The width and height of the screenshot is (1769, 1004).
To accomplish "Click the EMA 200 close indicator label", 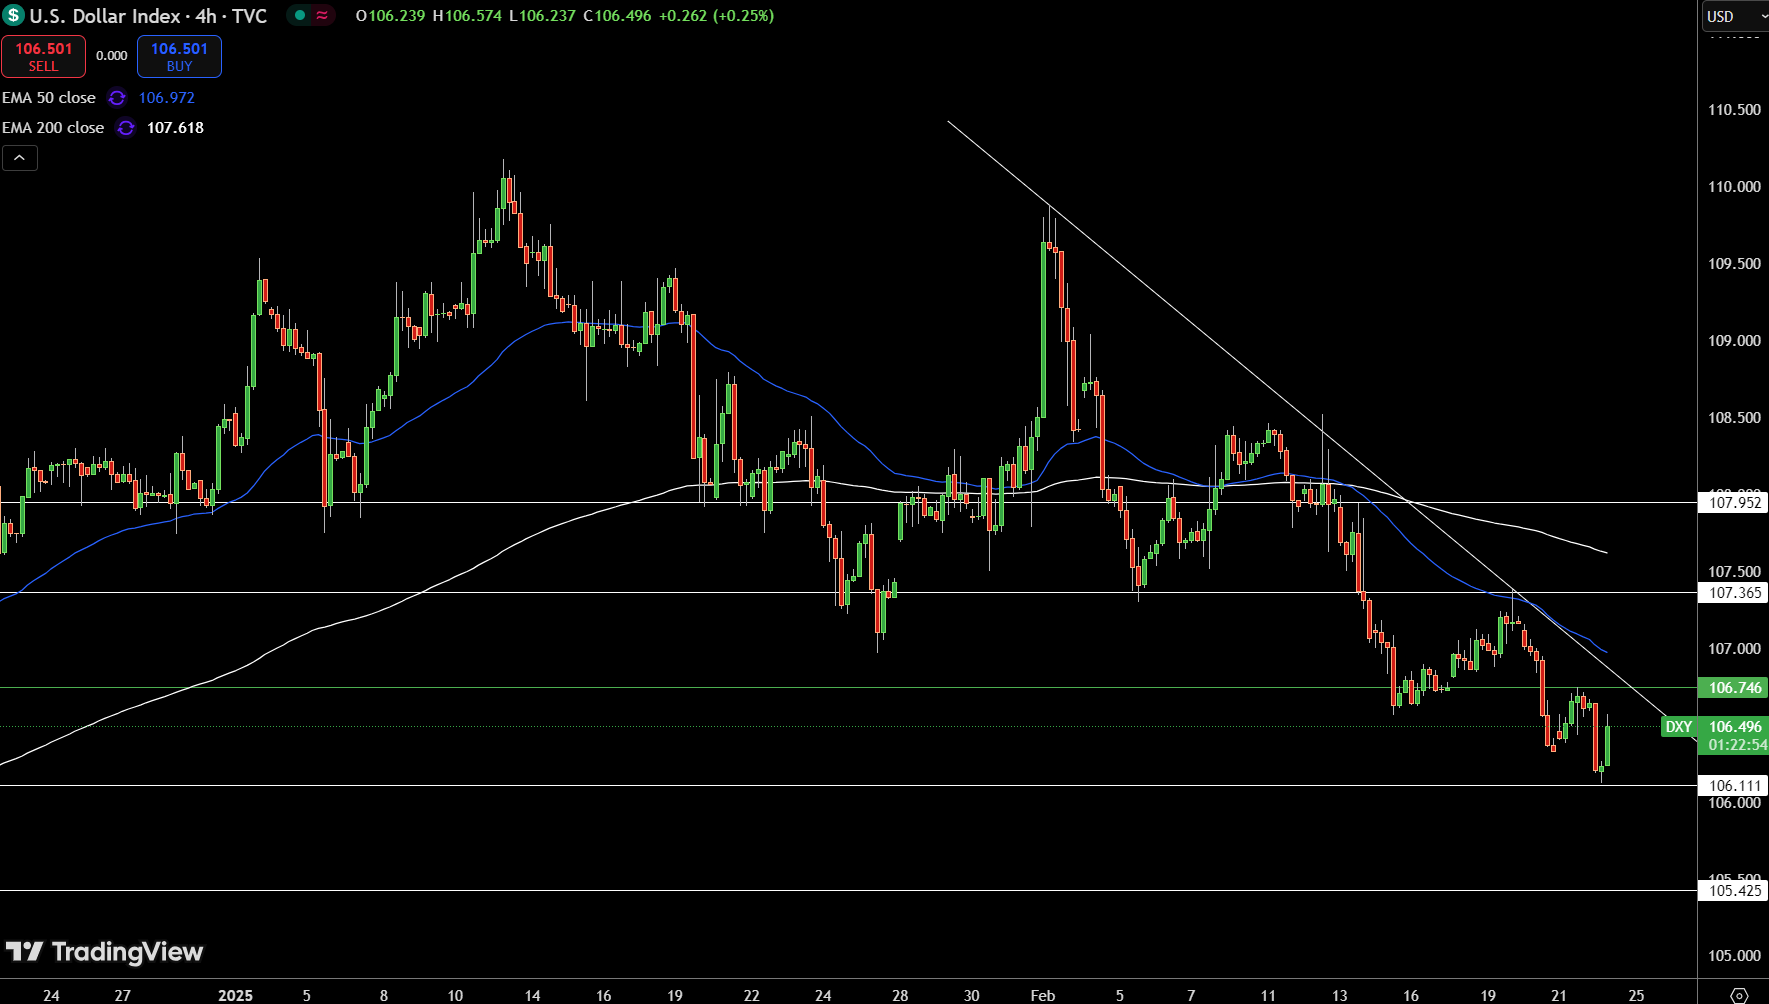I will pyautogui.click(x=53, y=128).
